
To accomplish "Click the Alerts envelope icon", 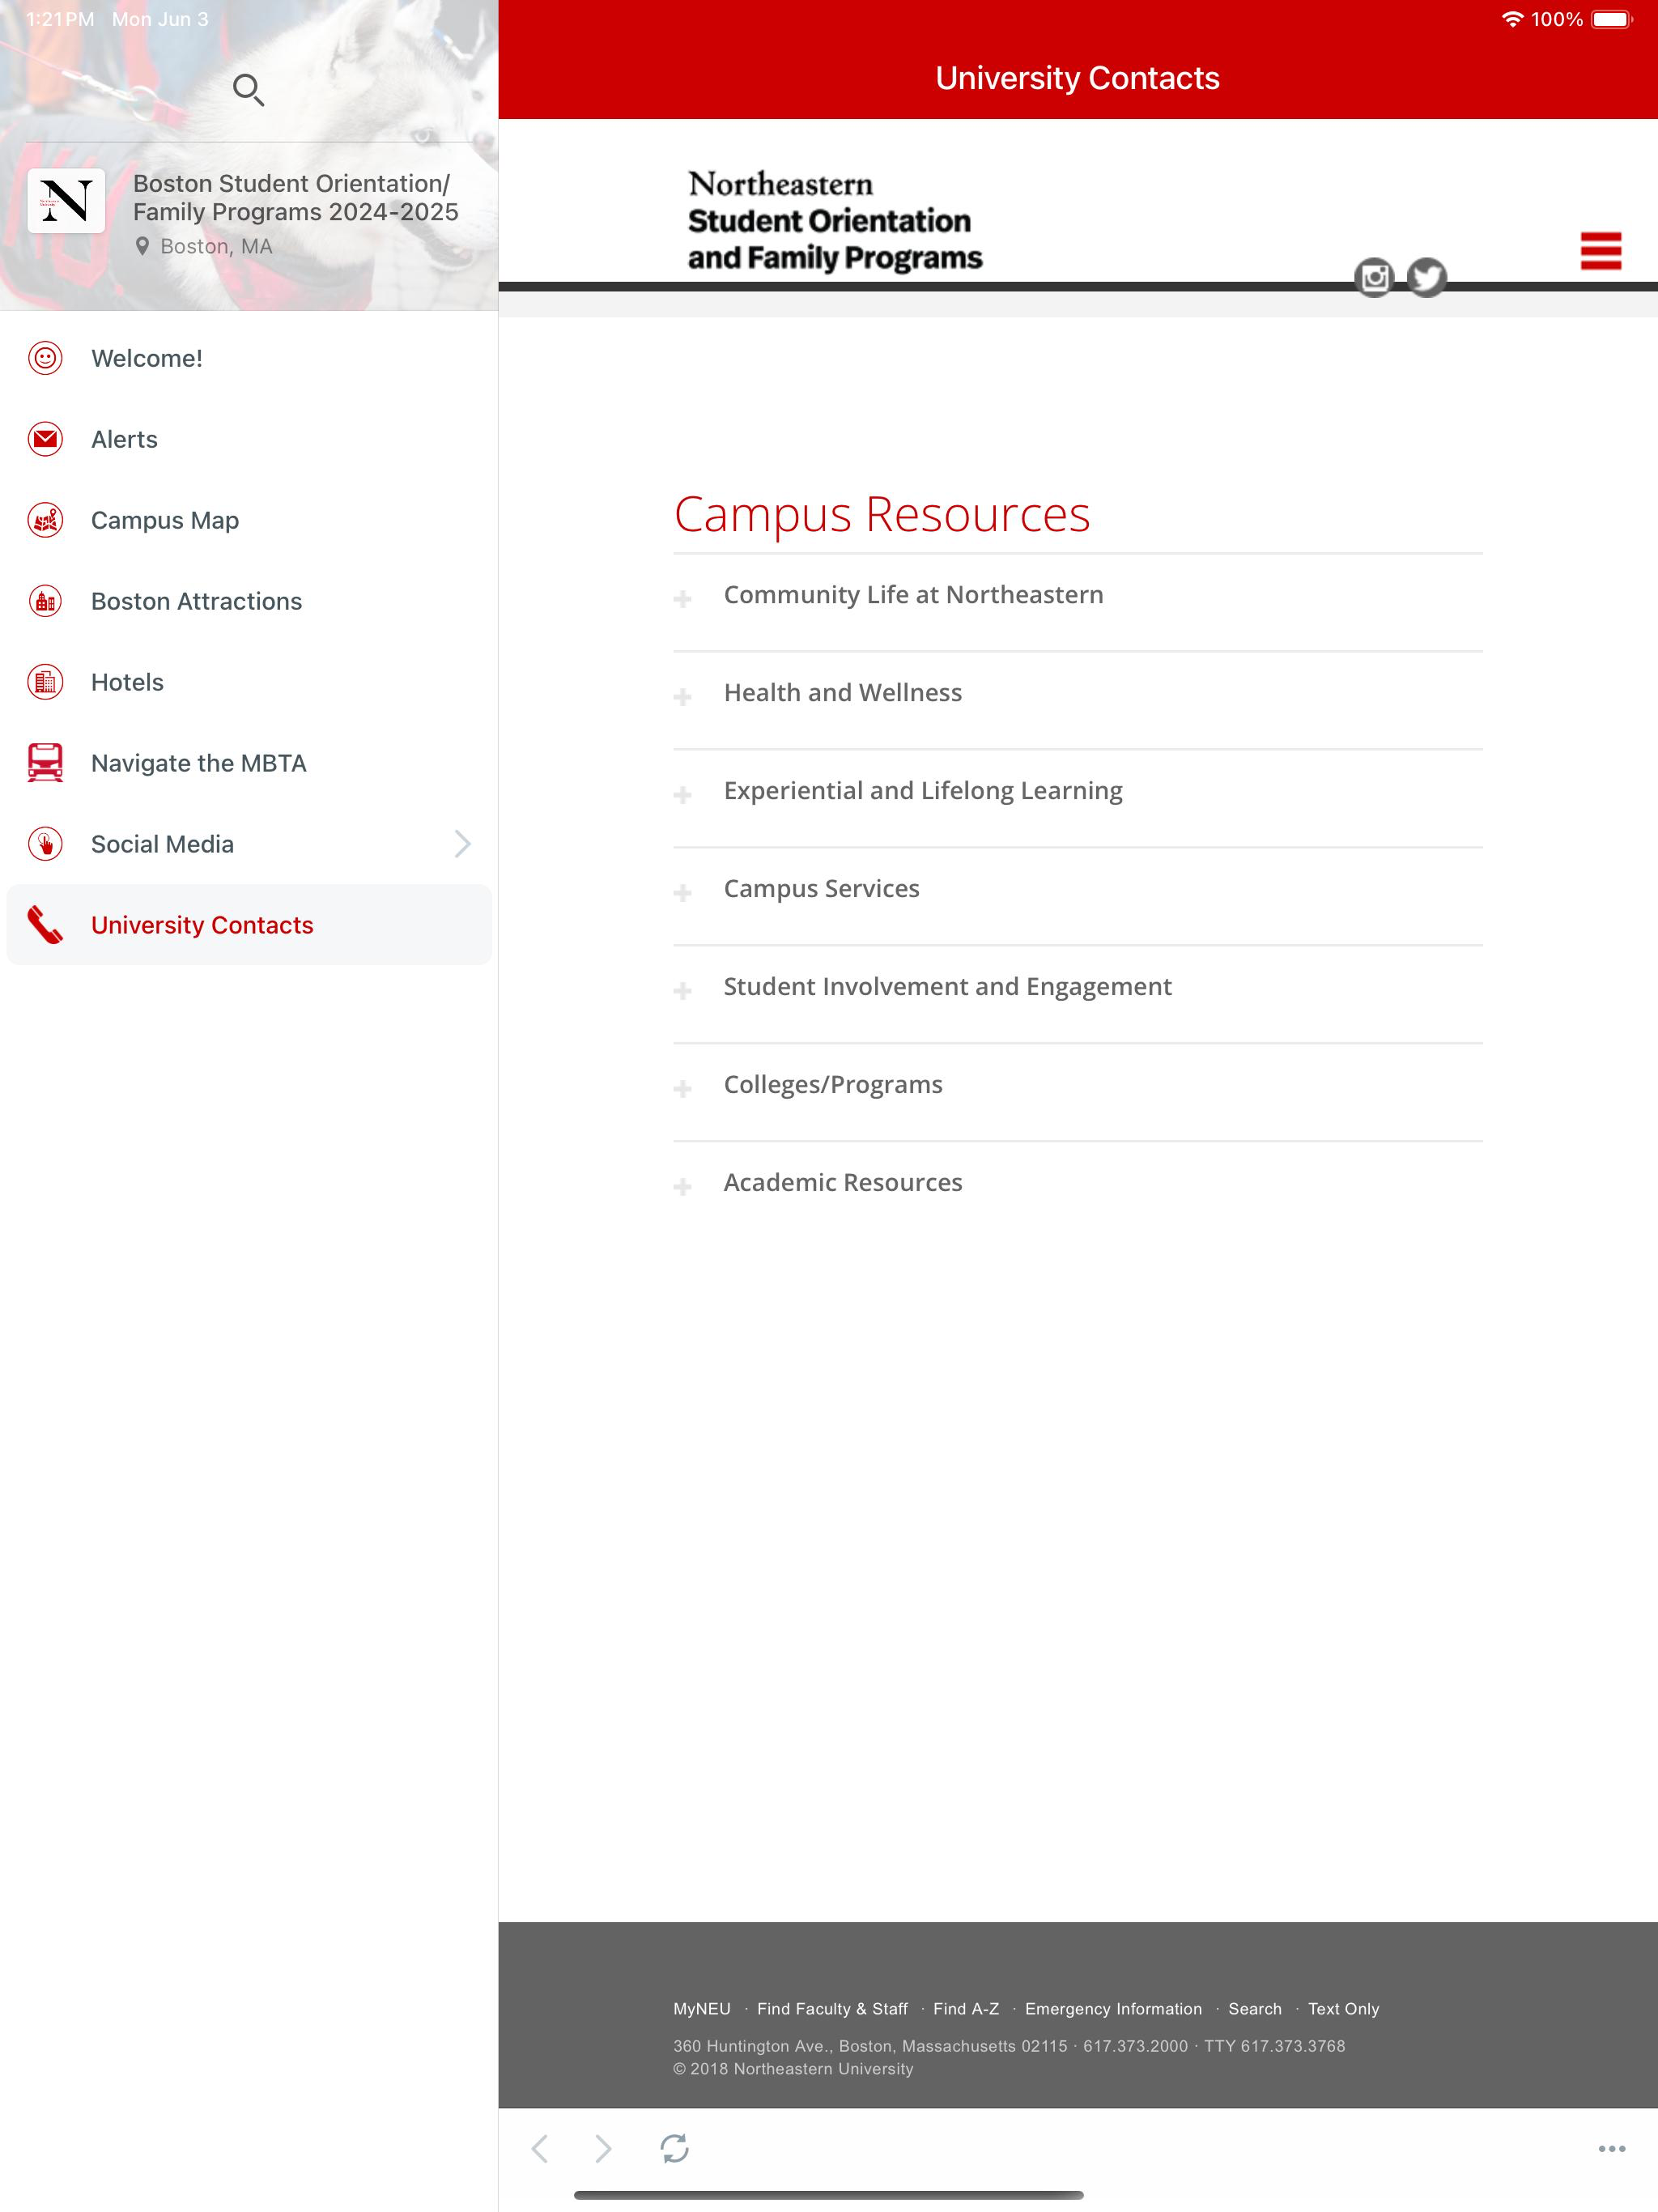I will (x=45, y=439).
